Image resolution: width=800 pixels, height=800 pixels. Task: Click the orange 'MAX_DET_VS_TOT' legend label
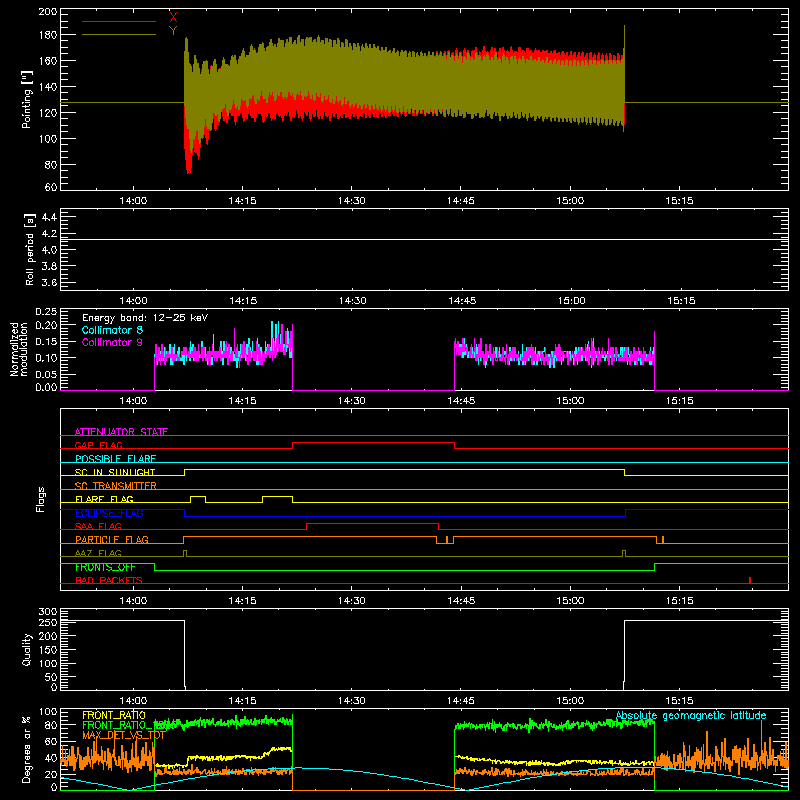tap(123, 735)
